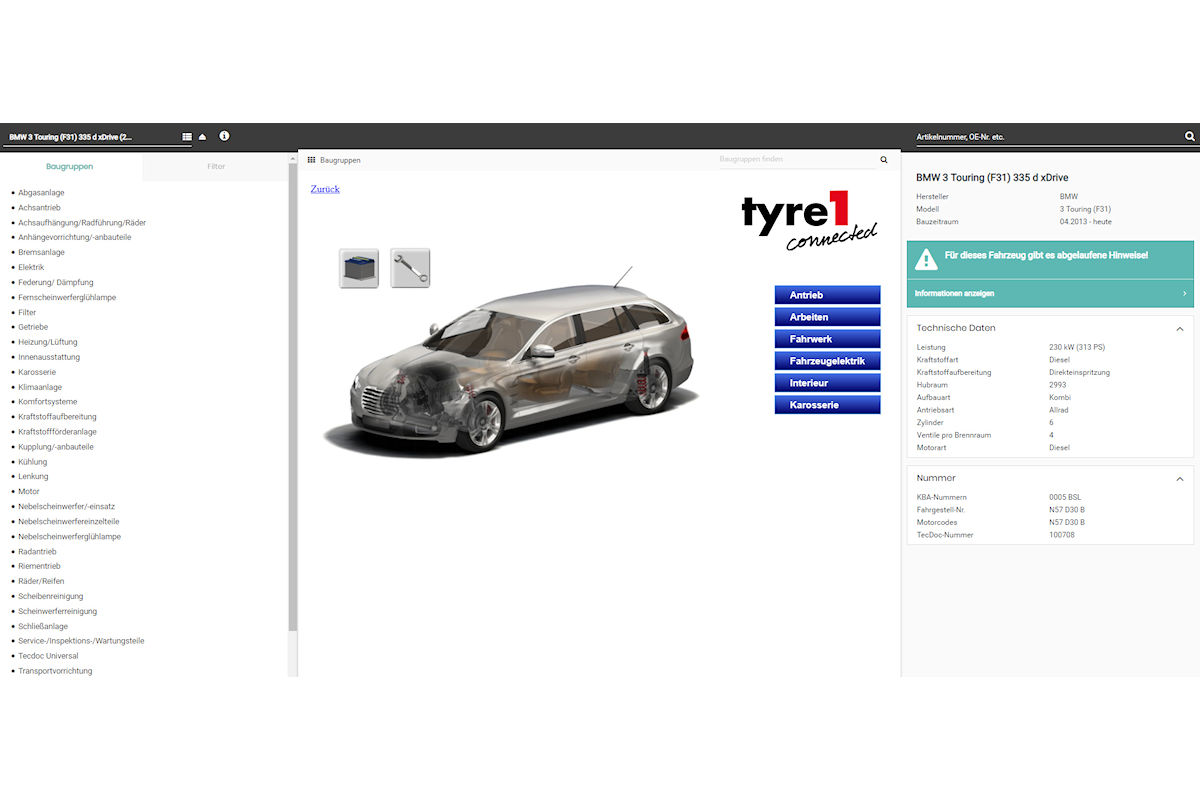Image resolution: width=1200 pixels, height=800 pixels.
Task: Open Karosserie entry in the left list
Action: [37, 372]
